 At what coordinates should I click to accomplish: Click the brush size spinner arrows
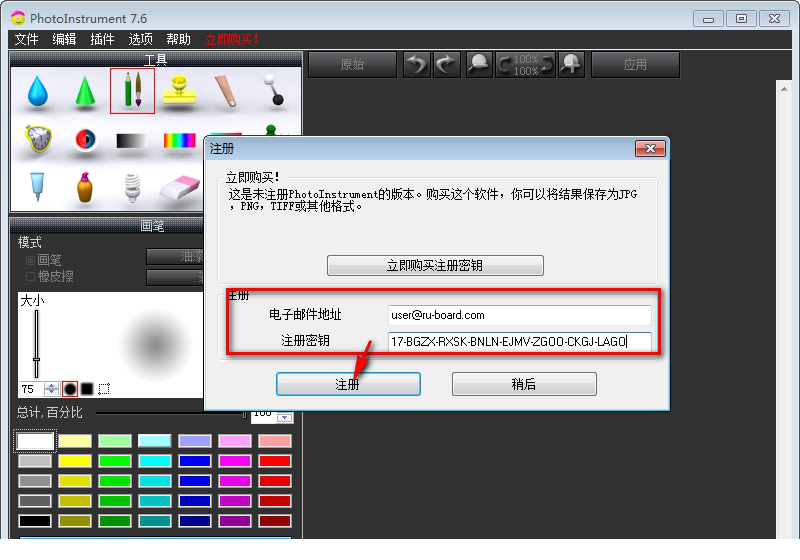[52, 389]
